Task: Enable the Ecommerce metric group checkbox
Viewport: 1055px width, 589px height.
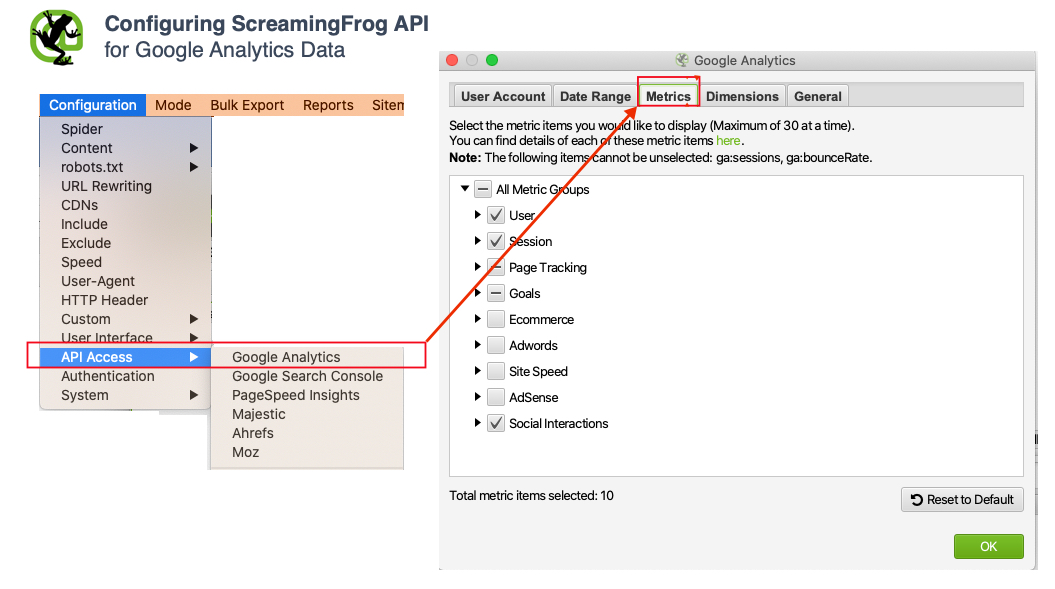Action: (496, 319)
